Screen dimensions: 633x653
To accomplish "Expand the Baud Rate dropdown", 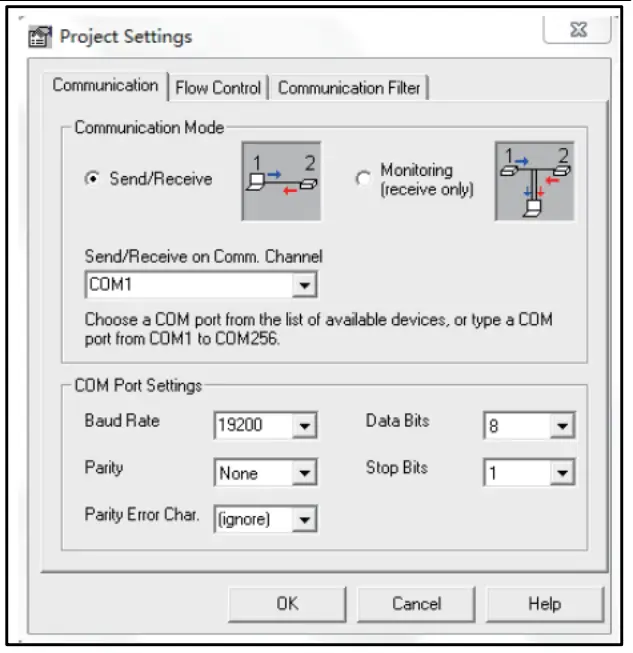I will pos(305,426).
